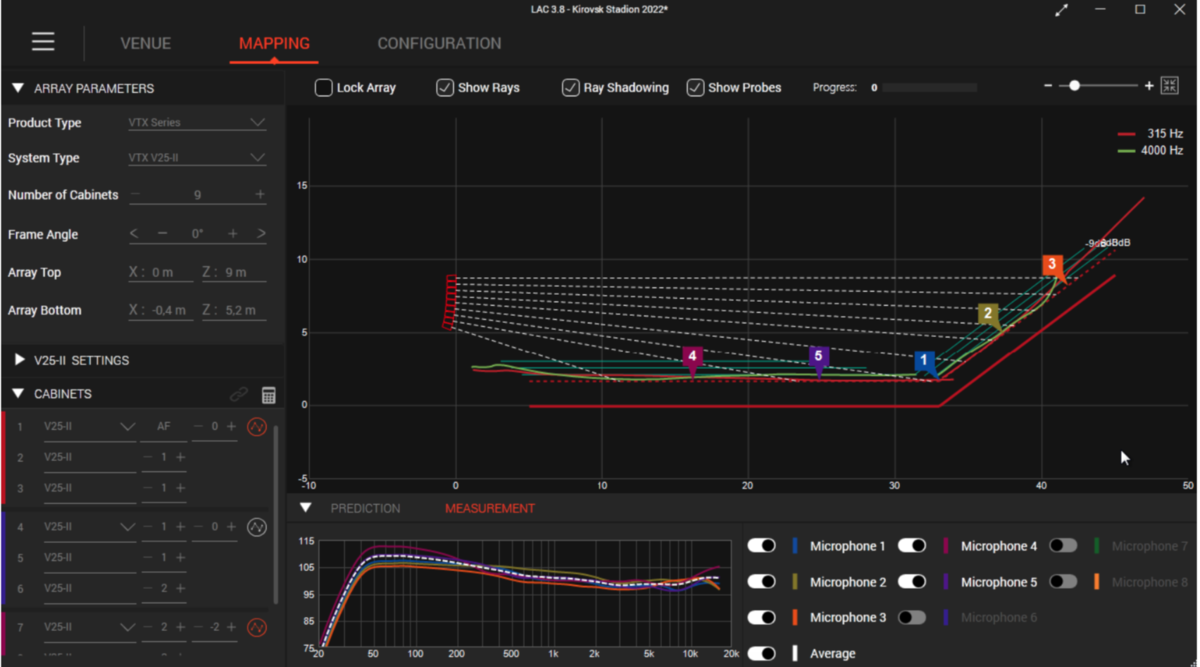Screen dimensions: 1200x667
Task: Select probe marker 2 on the map
Action: [x=988, y=316]
